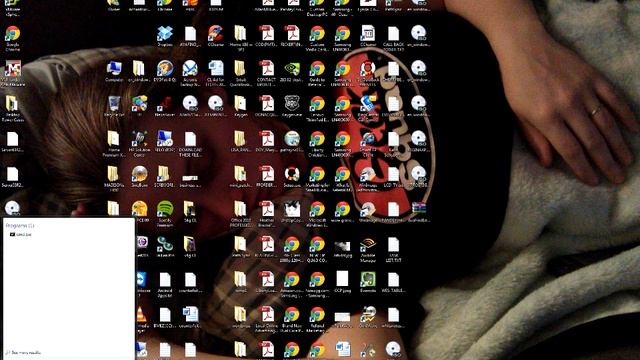Open the OCP jpeg image file
640x360 pixels.
click(342, 282)
